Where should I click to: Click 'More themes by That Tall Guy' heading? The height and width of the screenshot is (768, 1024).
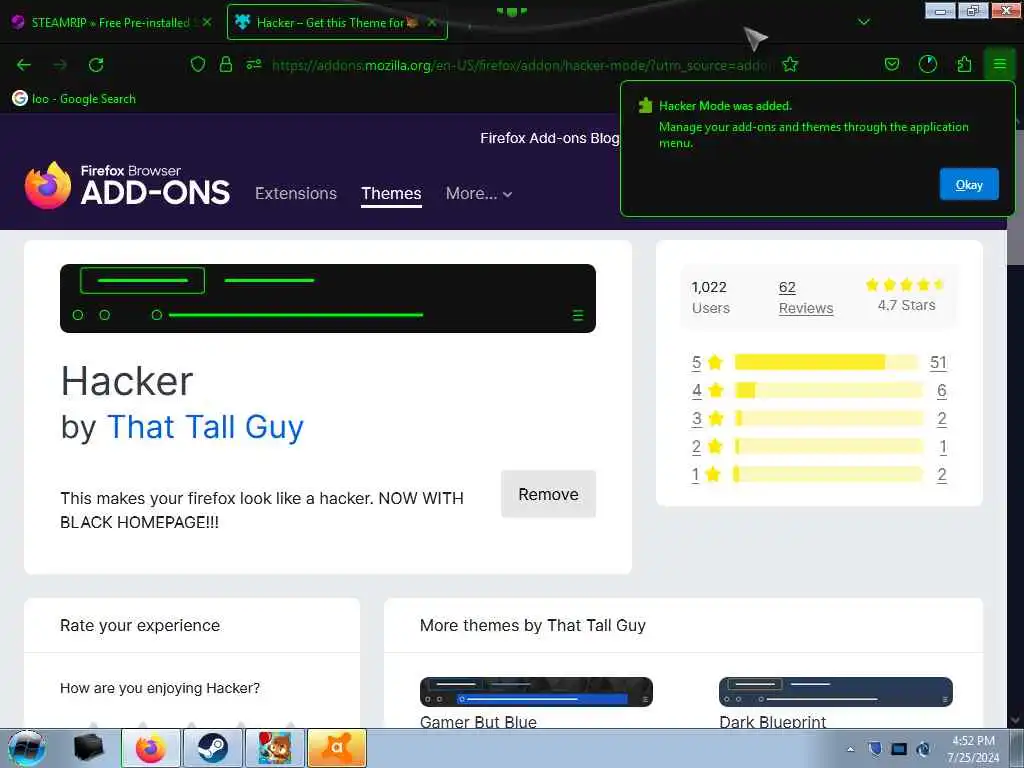click(533, 625)
